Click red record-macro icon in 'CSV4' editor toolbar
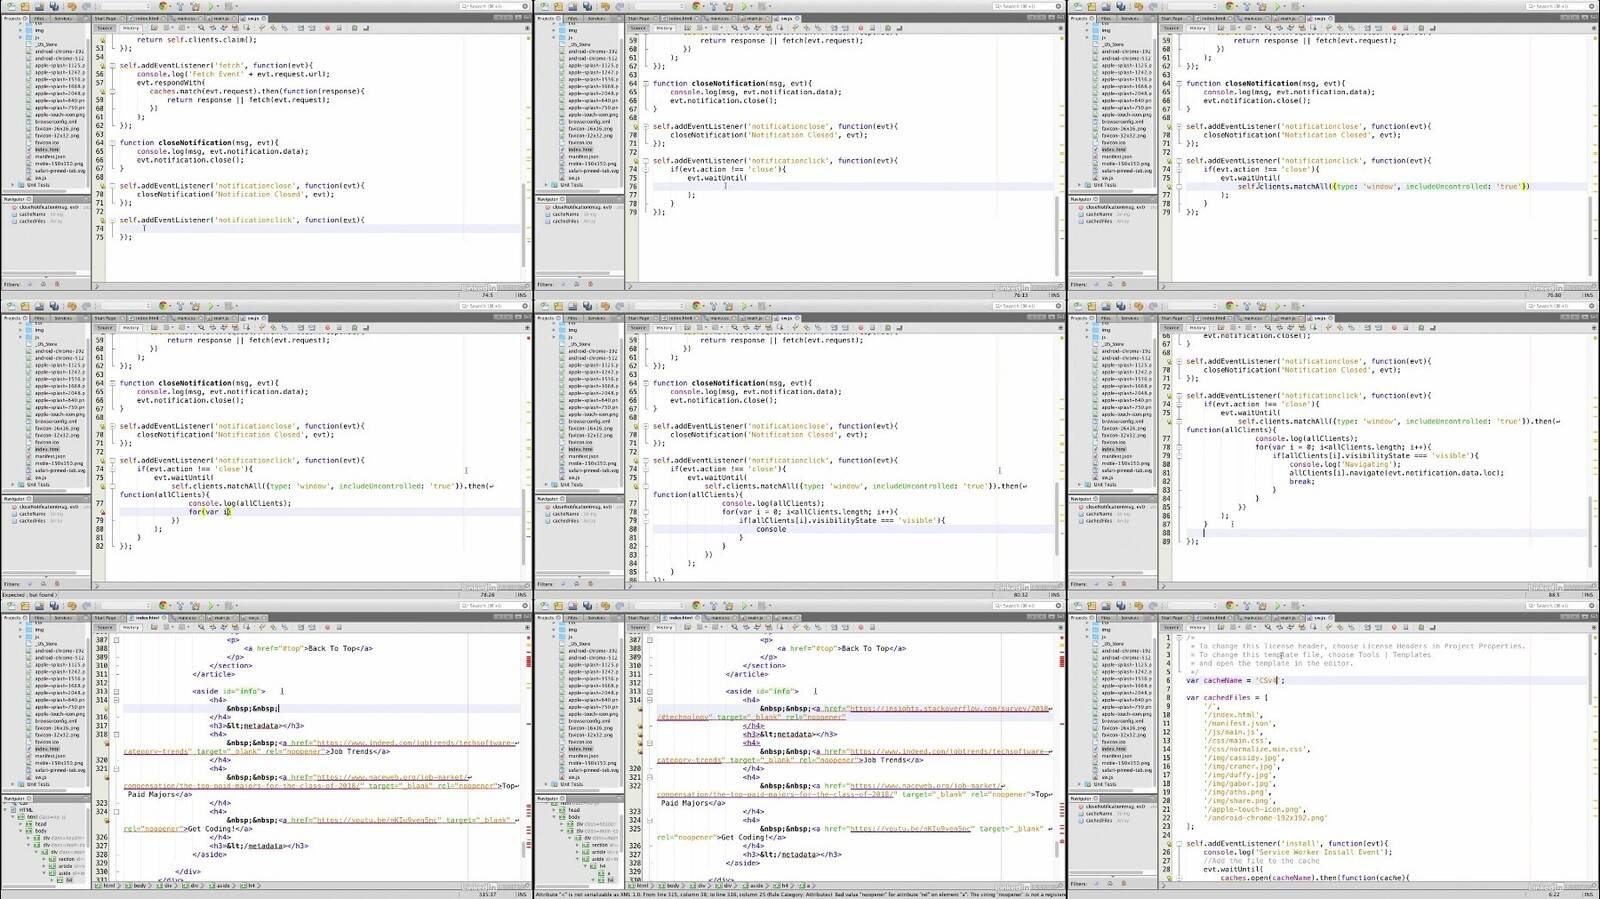The width and height of the screenshot is (1600, 899). (x=1393, y=628)
